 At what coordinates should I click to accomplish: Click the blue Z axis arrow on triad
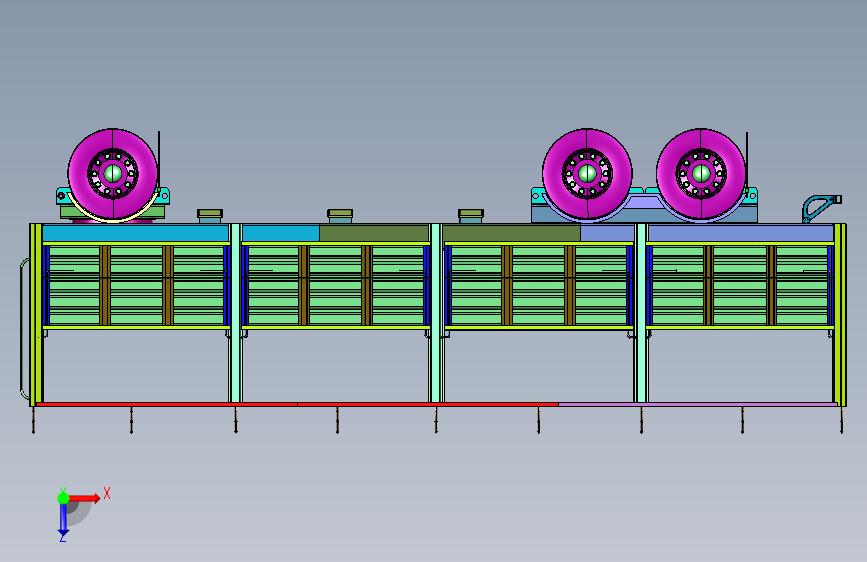[x=63, y=519]
